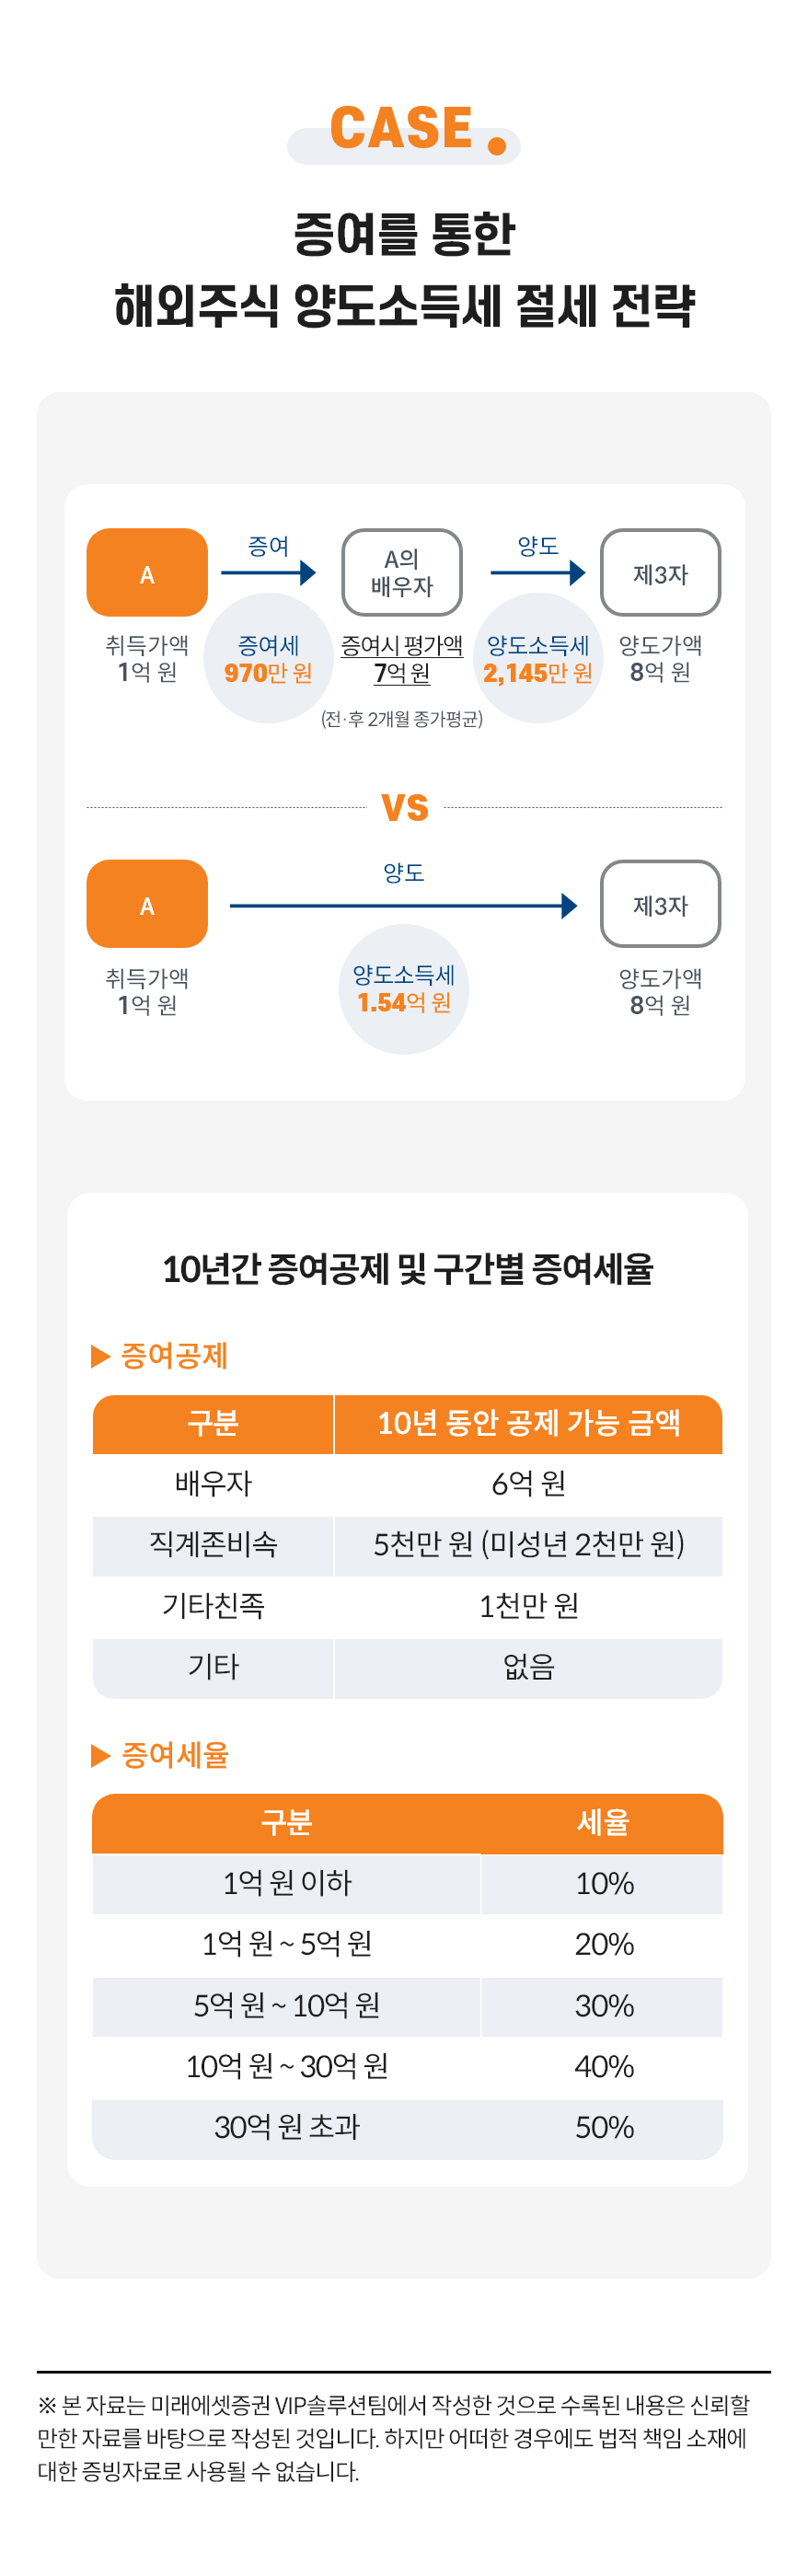Click the orange VS divider text

(405, 807)
